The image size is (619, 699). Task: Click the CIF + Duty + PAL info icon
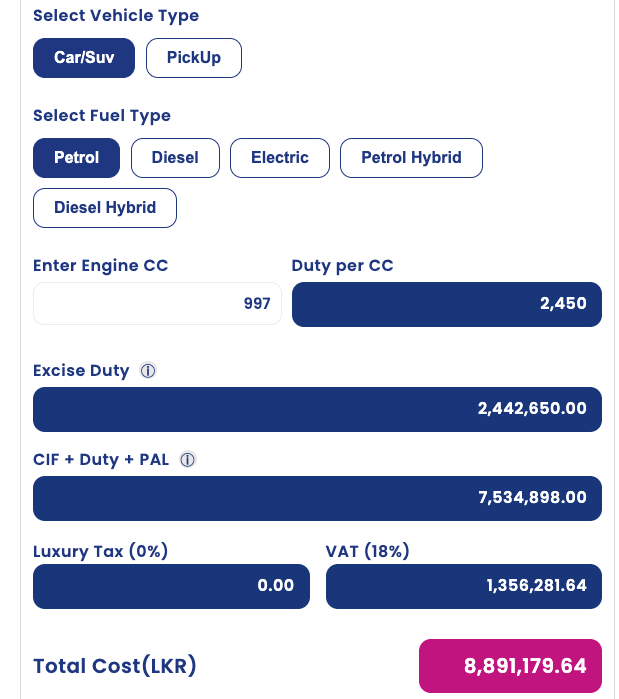(188, 460)
